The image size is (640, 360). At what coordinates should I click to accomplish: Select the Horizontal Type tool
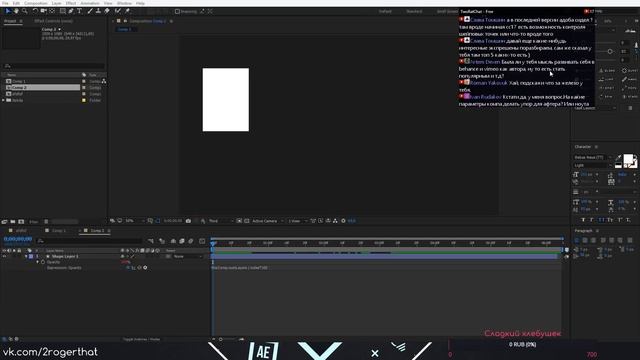coord(80,11)
